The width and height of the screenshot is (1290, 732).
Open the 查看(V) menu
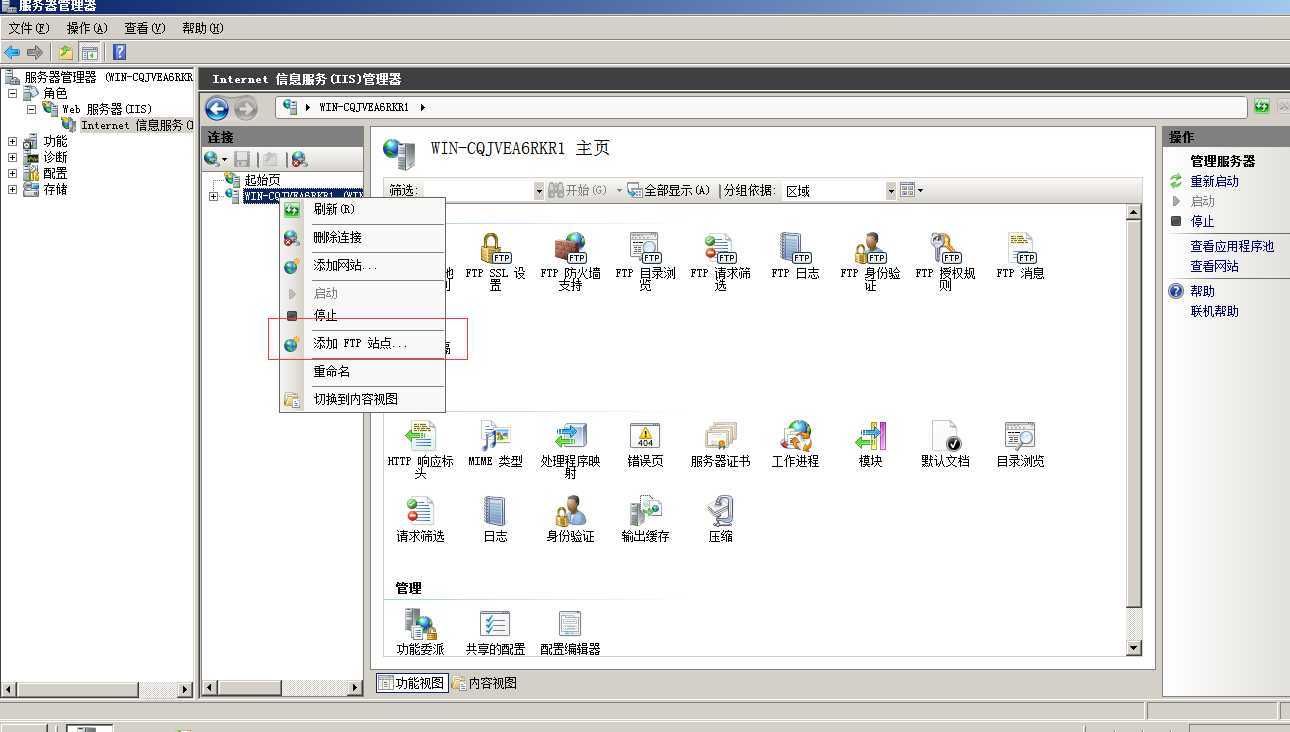point(144,28)
